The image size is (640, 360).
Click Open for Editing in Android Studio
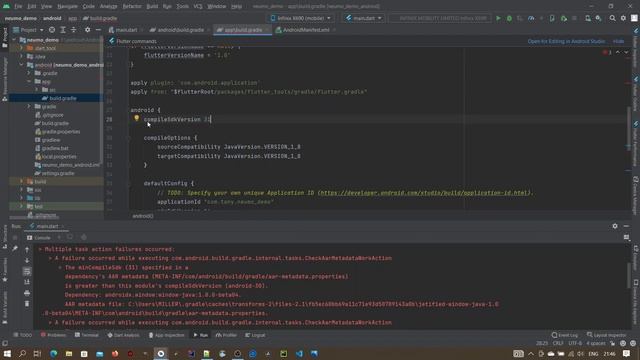[567, 41]
